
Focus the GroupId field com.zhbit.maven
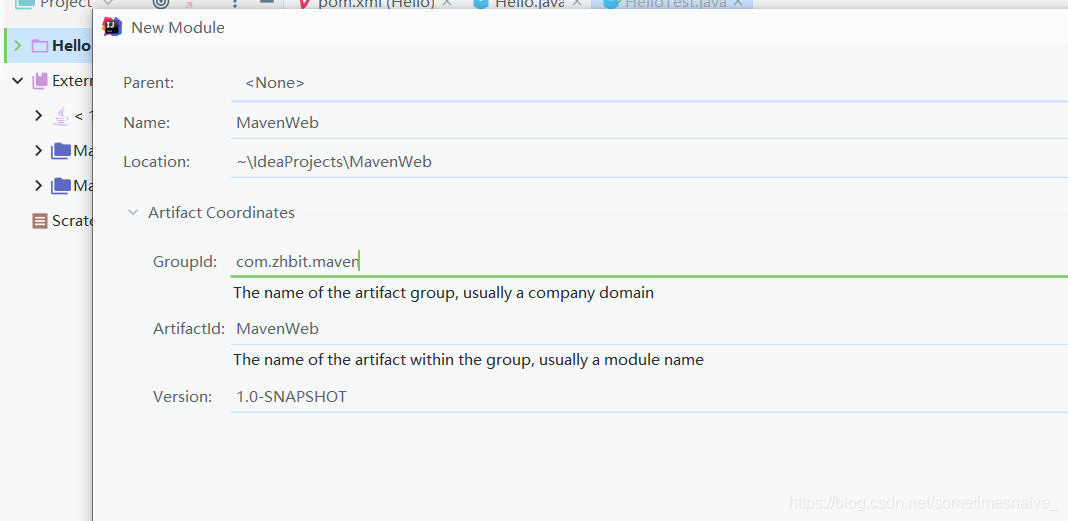[649, 262]
